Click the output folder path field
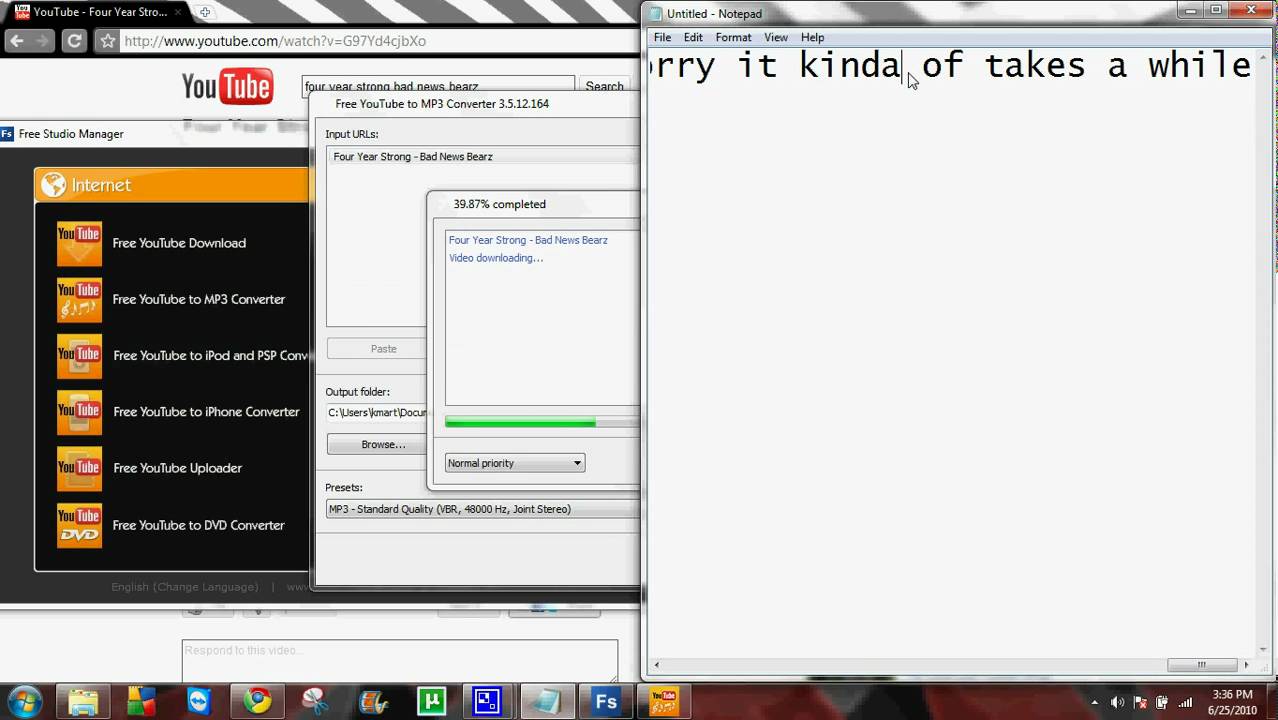1278x720 pixels. [x=377, y=412]
